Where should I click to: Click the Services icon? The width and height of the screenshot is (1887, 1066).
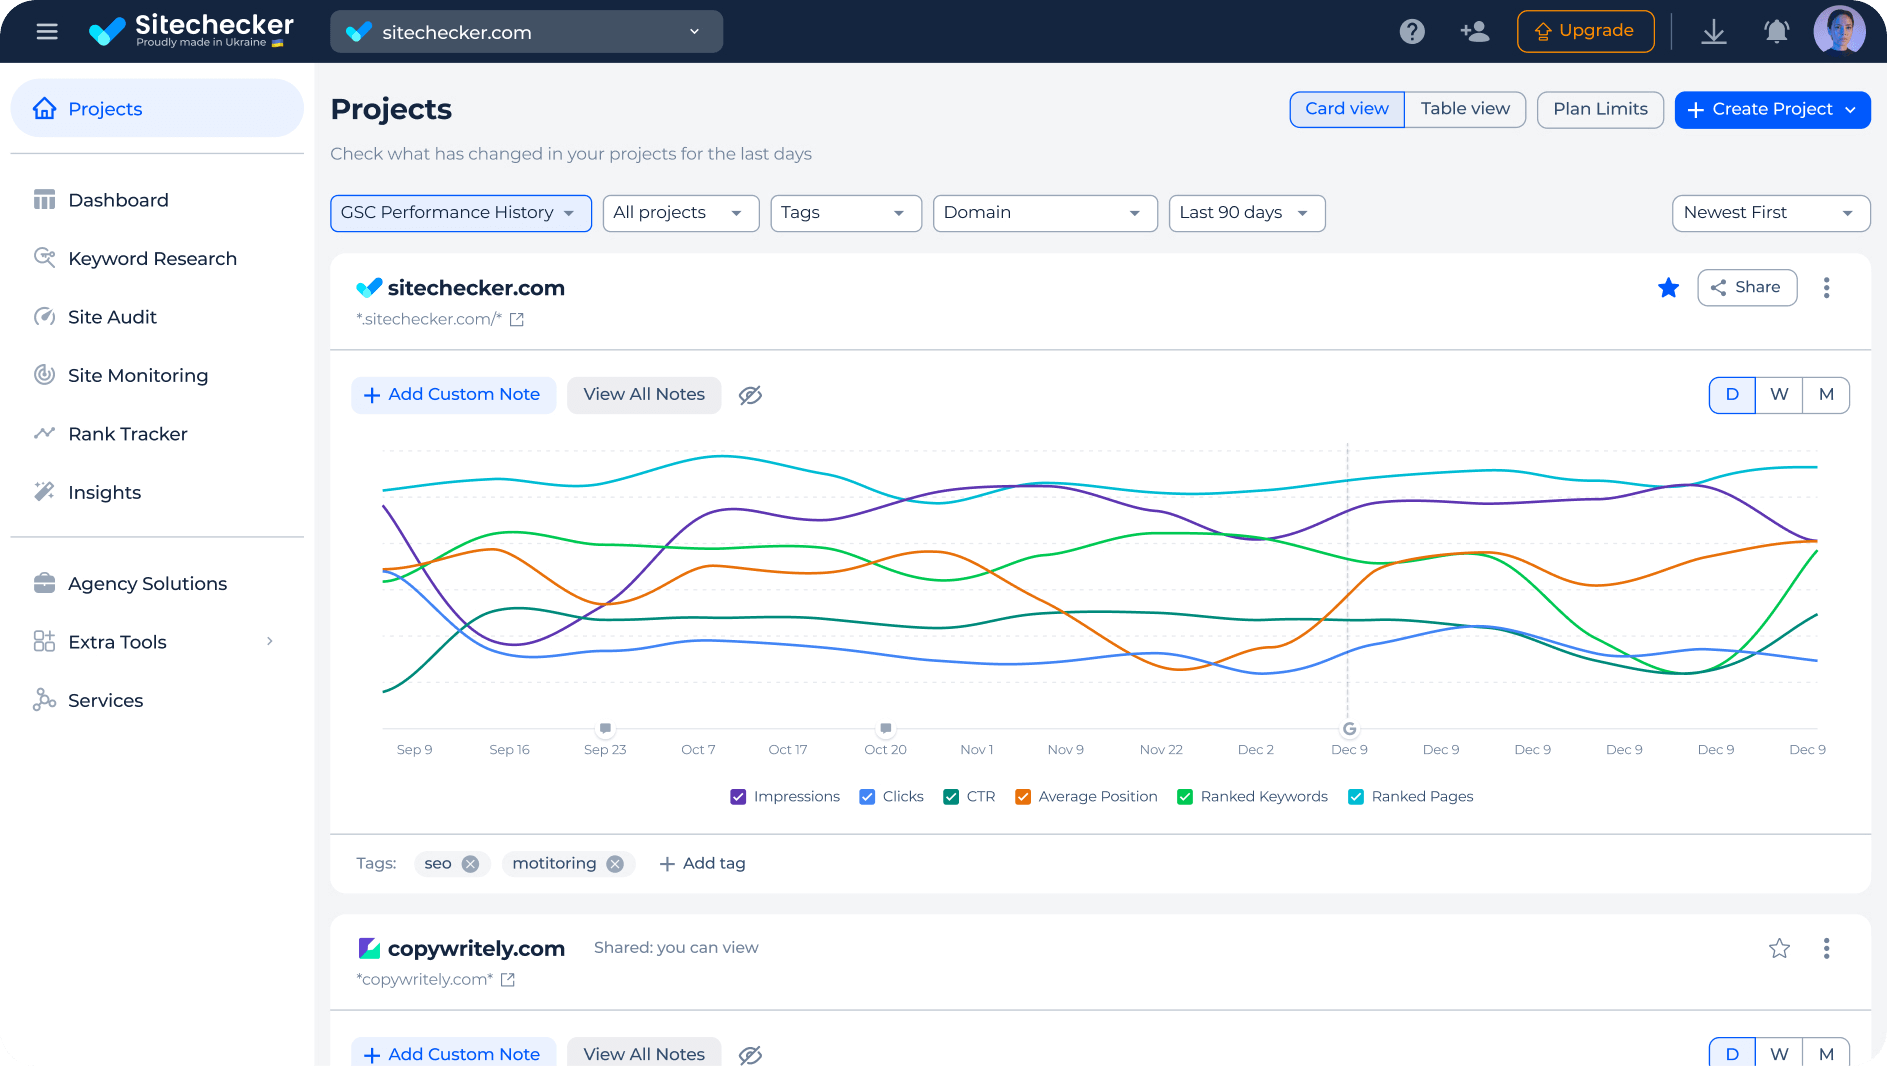[x=44, y=700]
